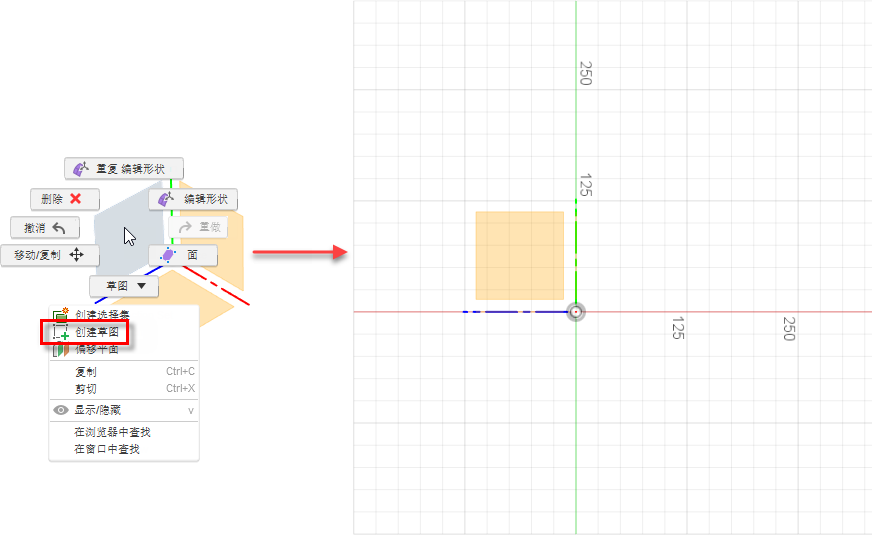Click the 重复 编辑形状 marking menu button
This screenshot has height=535, width=872.
click(x=123, y=169)
